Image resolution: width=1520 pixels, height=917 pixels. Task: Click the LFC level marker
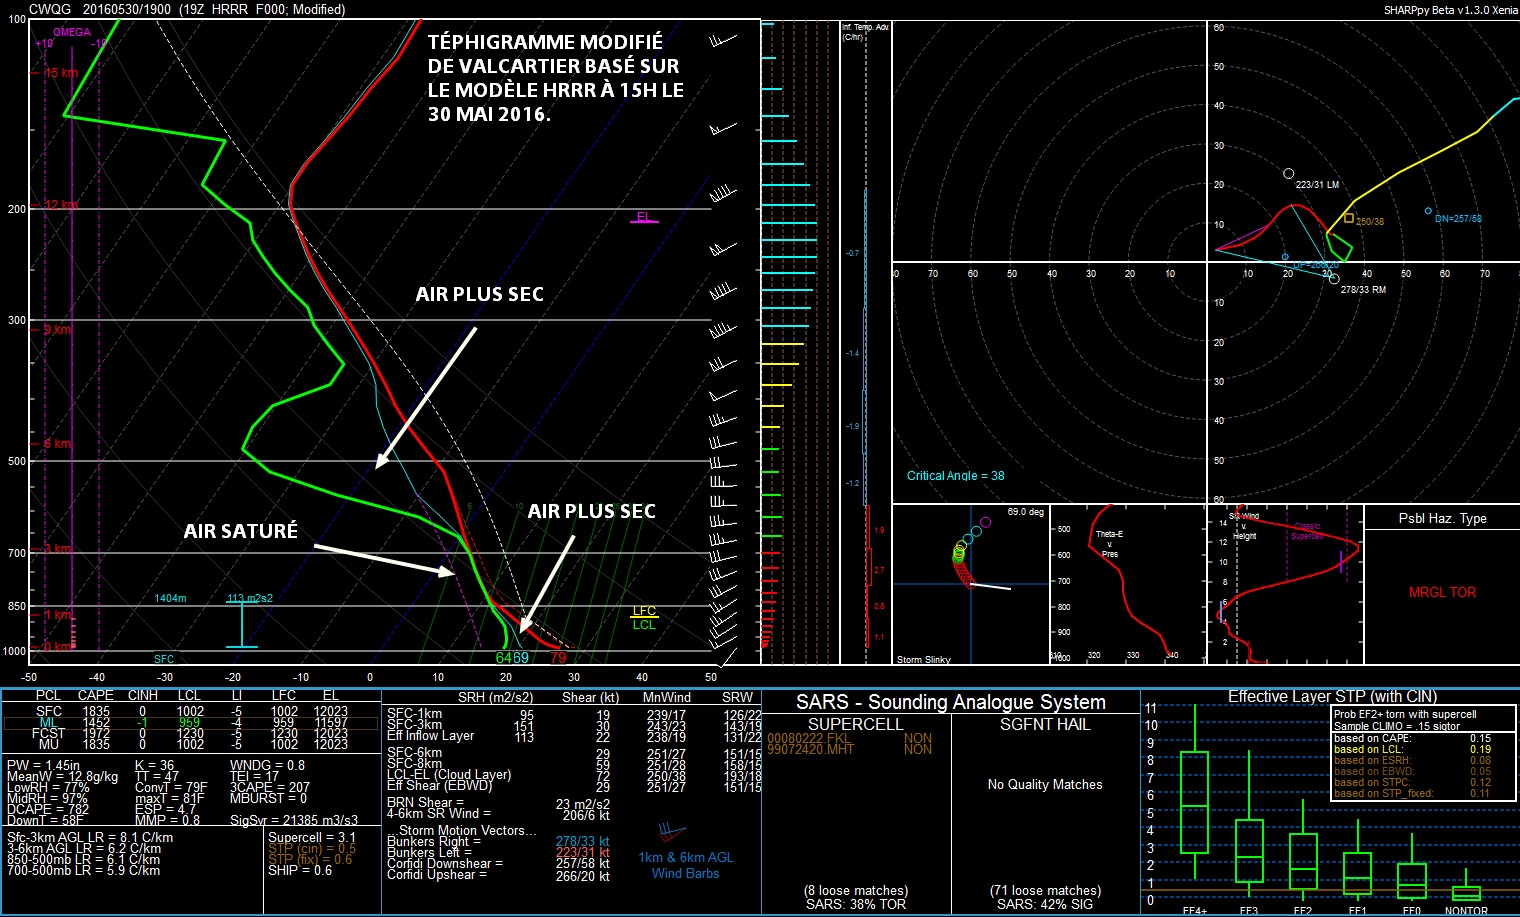pos(644,611)
